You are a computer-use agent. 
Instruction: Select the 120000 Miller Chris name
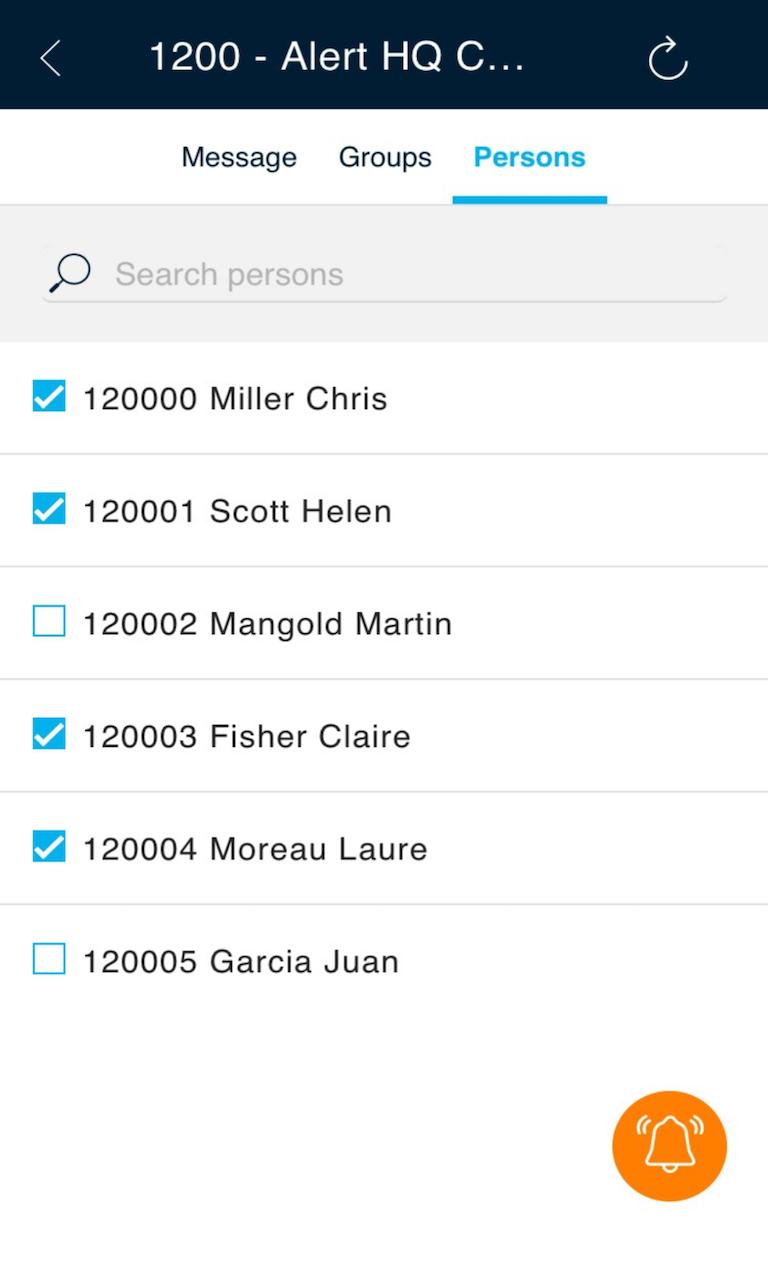235,399
